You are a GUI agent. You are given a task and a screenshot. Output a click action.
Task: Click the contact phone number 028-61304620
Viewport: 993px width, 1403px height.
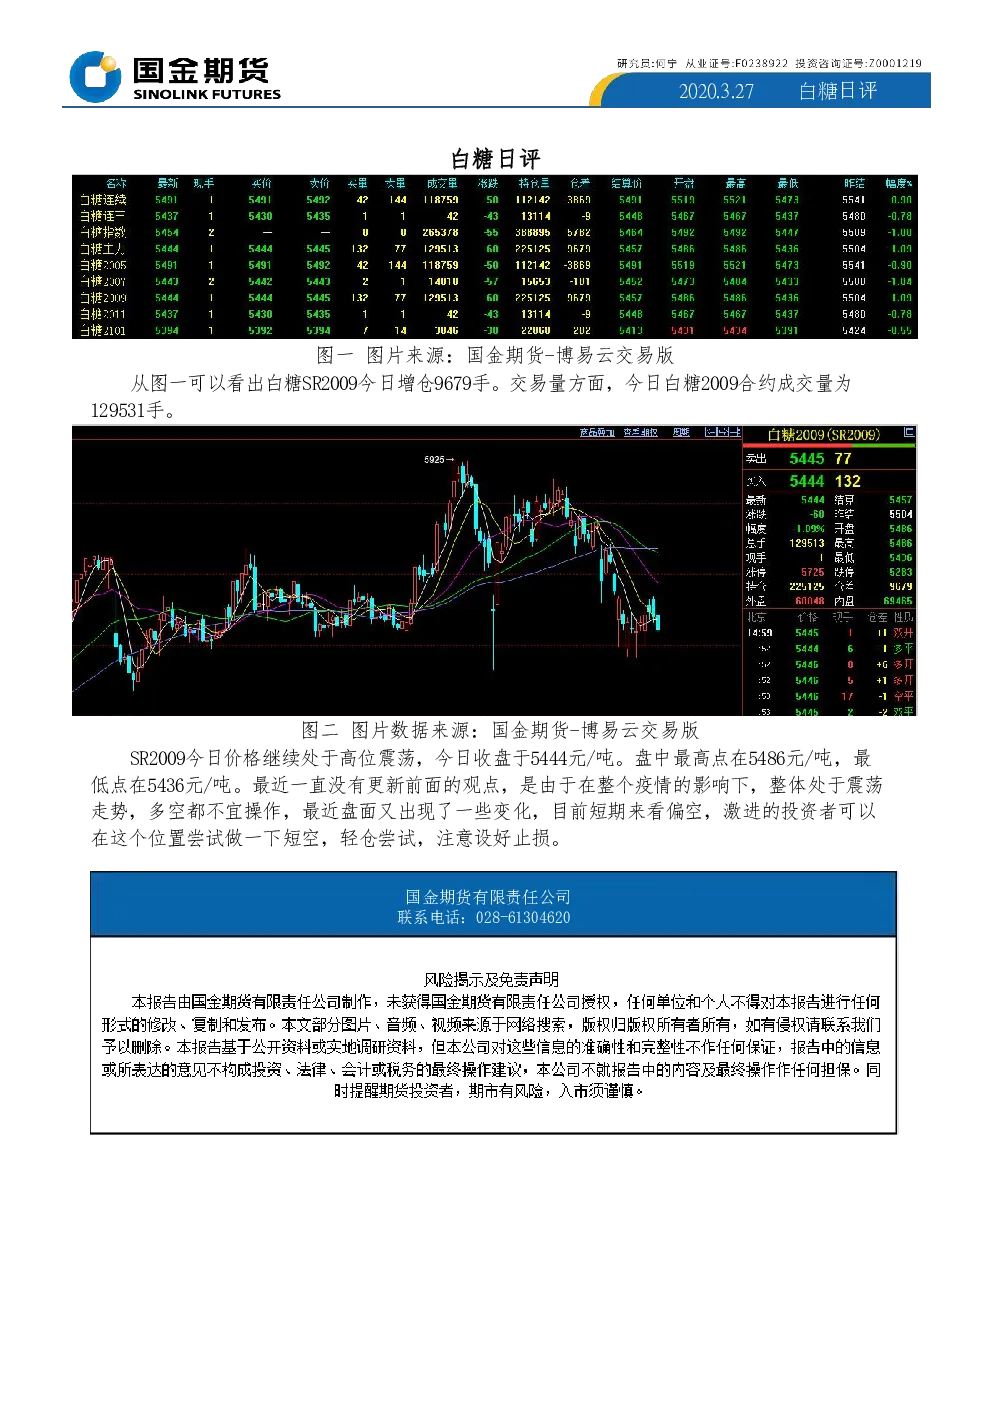coord(523,918)
